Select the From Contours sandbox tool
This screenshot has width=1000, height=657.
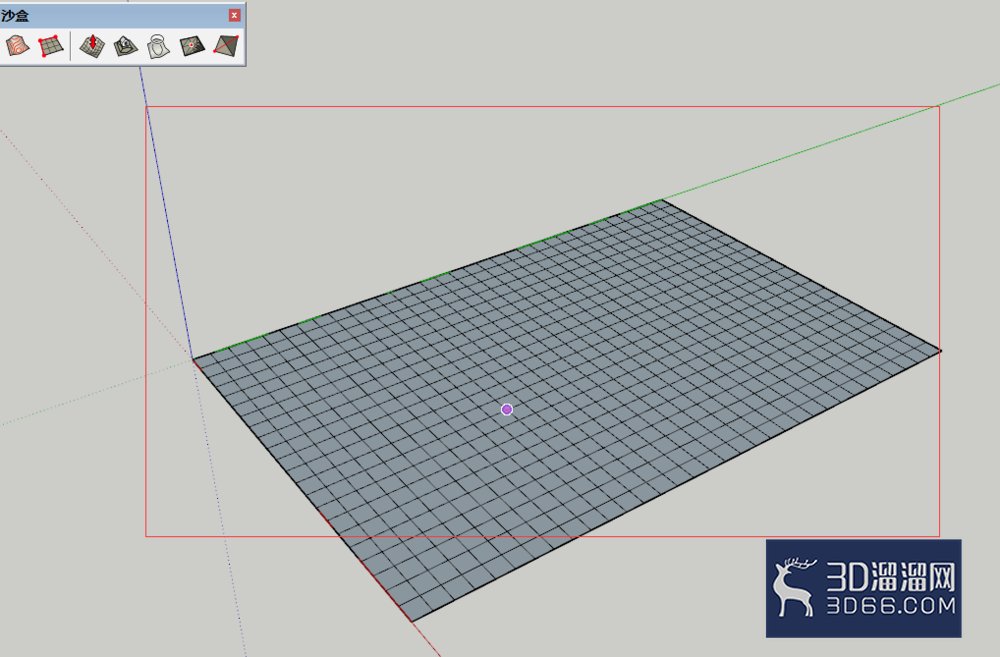pyautogui.click(x=17, y=46)
